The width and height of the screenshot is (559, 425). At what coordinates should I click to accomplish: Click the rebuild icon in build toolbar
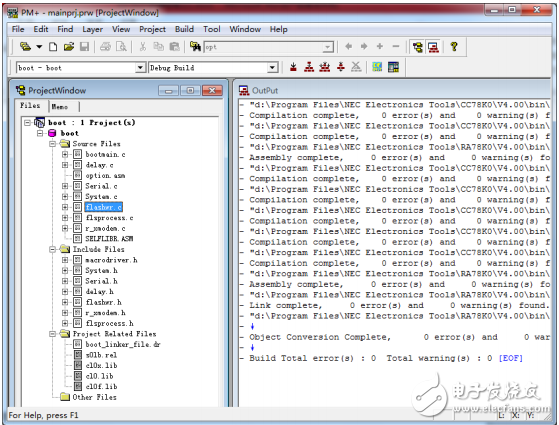pos(325,67)
